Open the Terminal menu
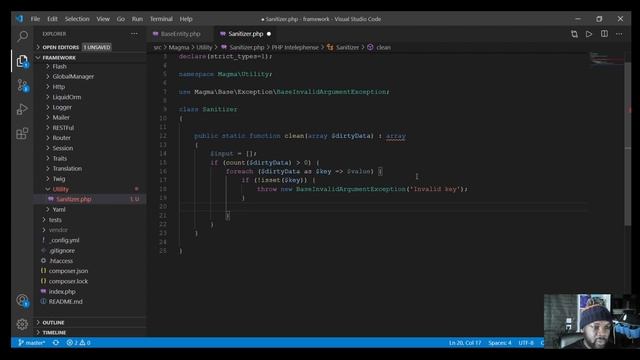The image size is (640, 360). pos(161,19)
